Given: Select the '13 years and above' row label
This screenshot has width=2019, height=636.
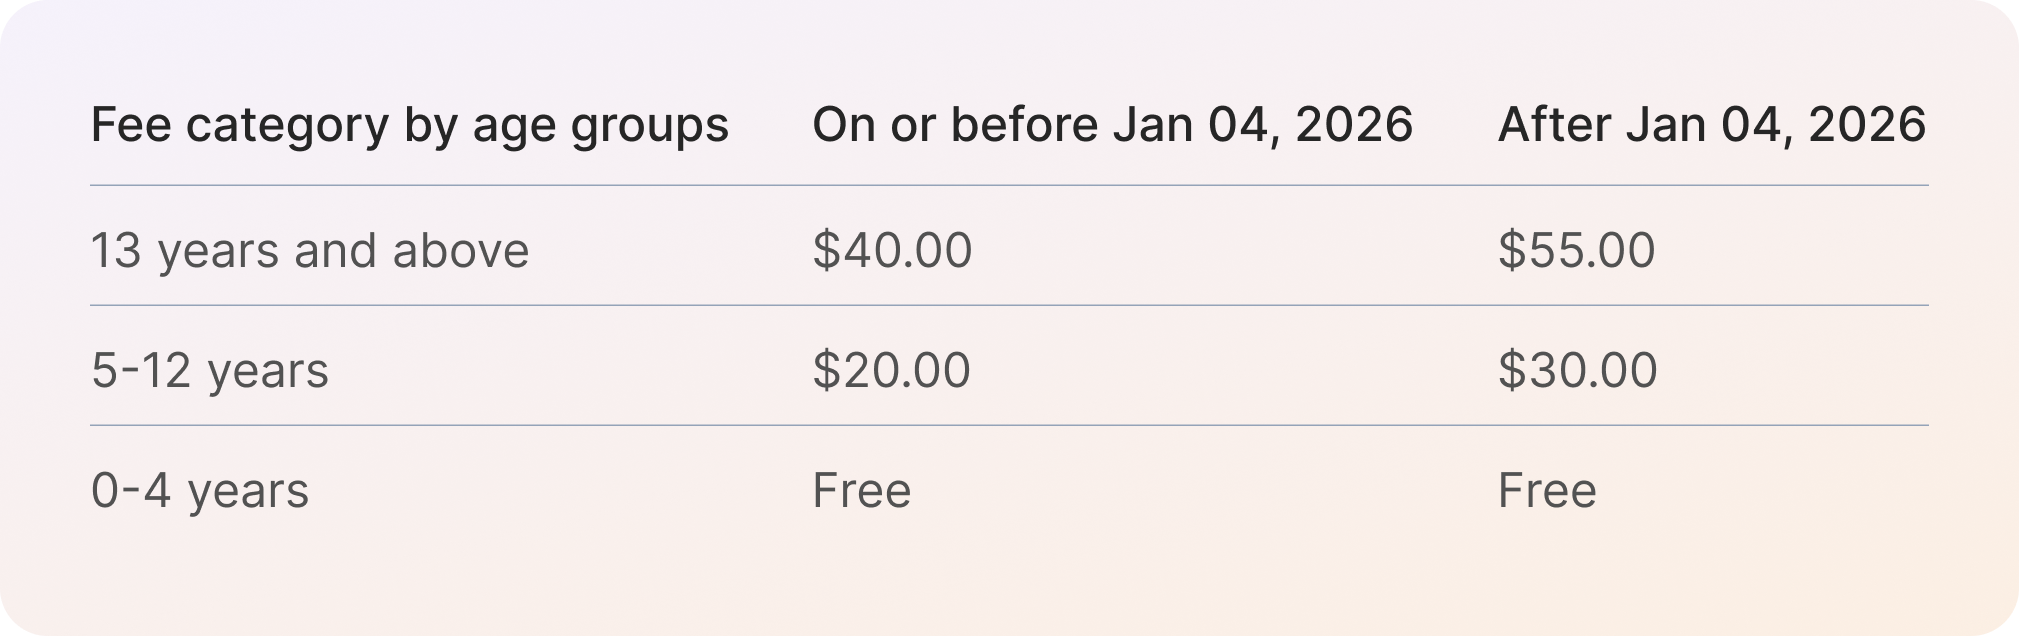Looking at the screenshot, I should (310, 251).
